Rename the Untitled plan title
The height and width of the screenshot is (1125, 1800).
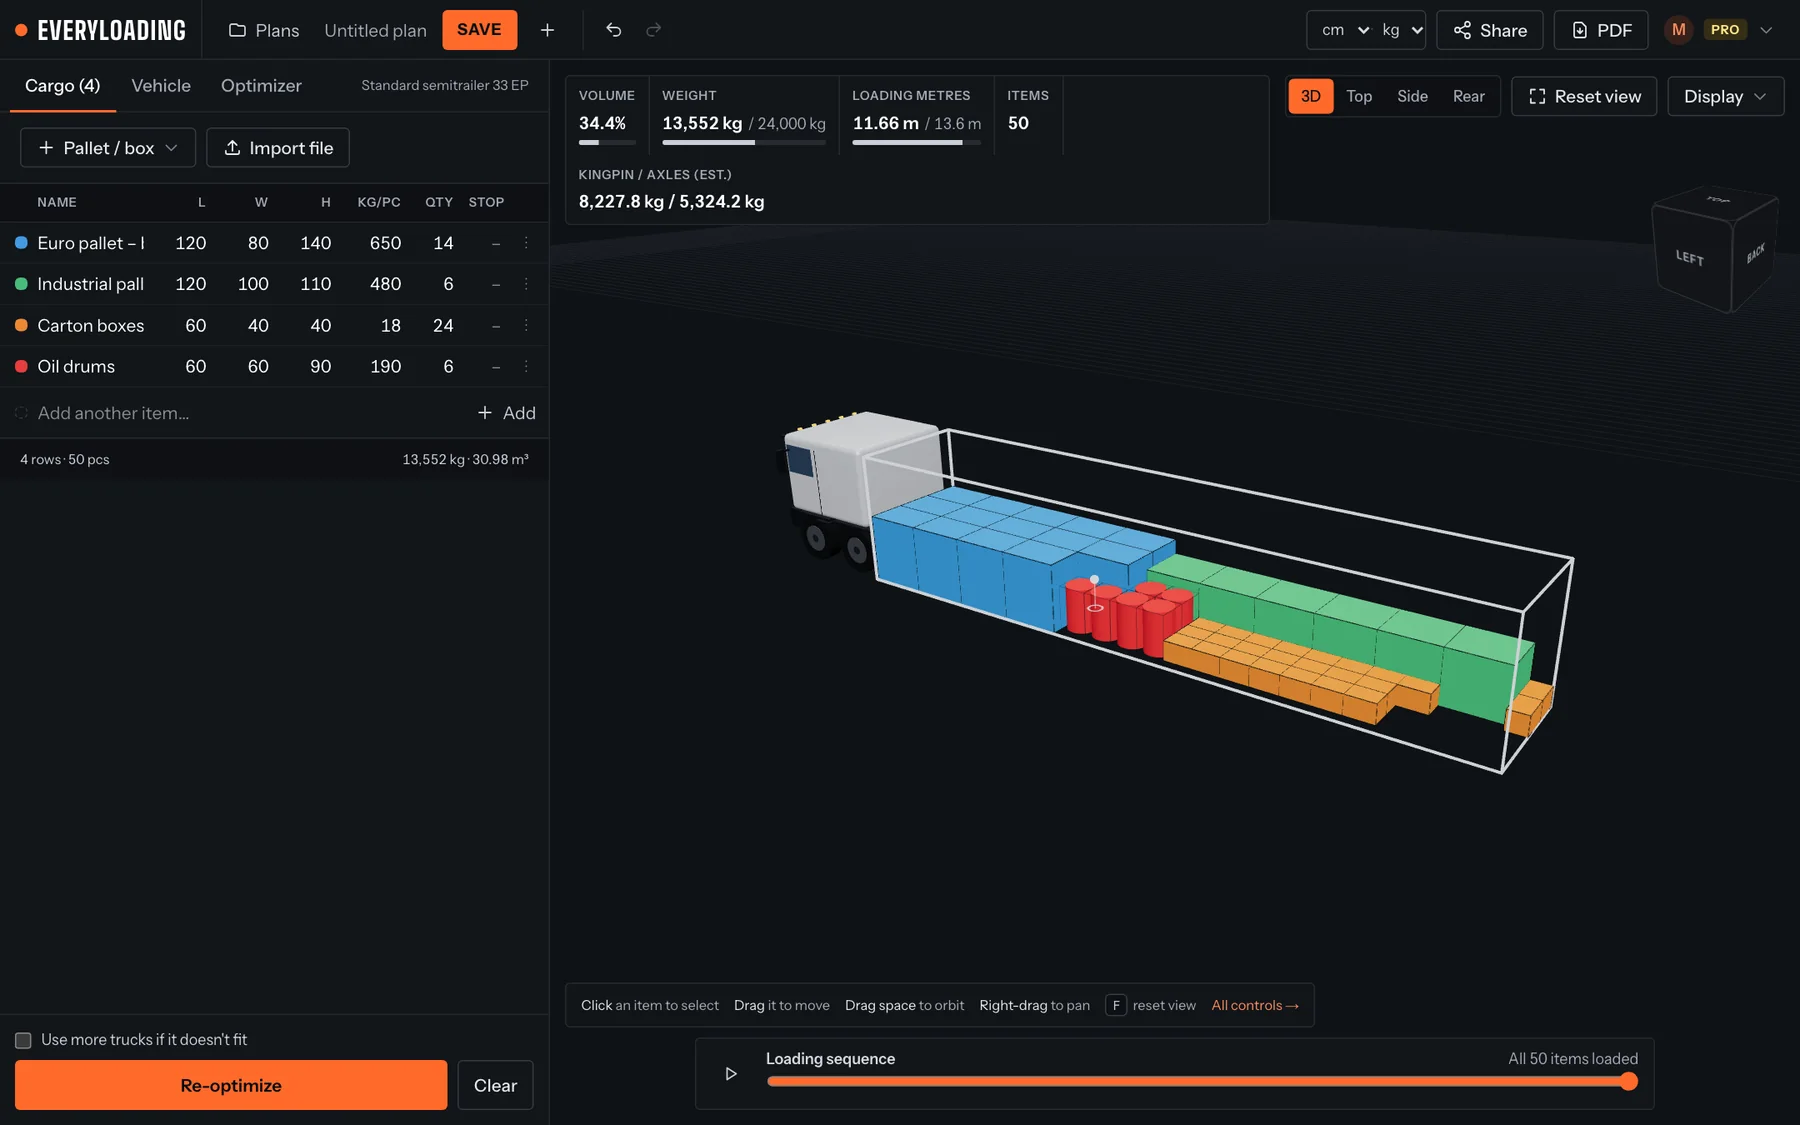click(x=375, y=30)
